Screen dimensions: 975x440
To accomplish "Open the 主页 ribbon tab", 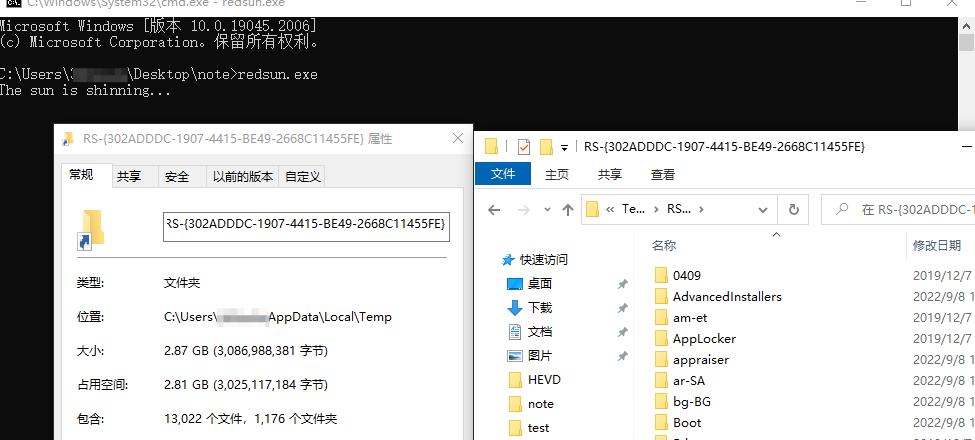I will [x=557, y=175].
